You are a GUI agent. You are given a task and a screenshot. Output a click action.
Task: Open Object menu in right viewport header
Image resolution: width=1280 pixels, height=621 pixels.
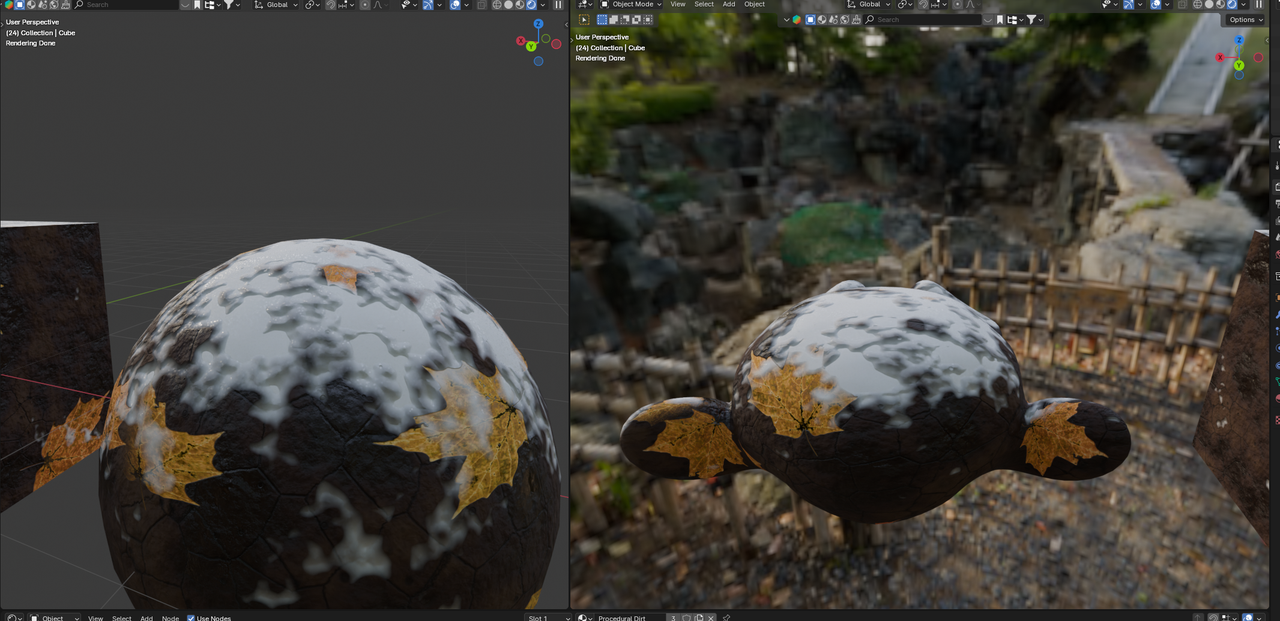755,5
